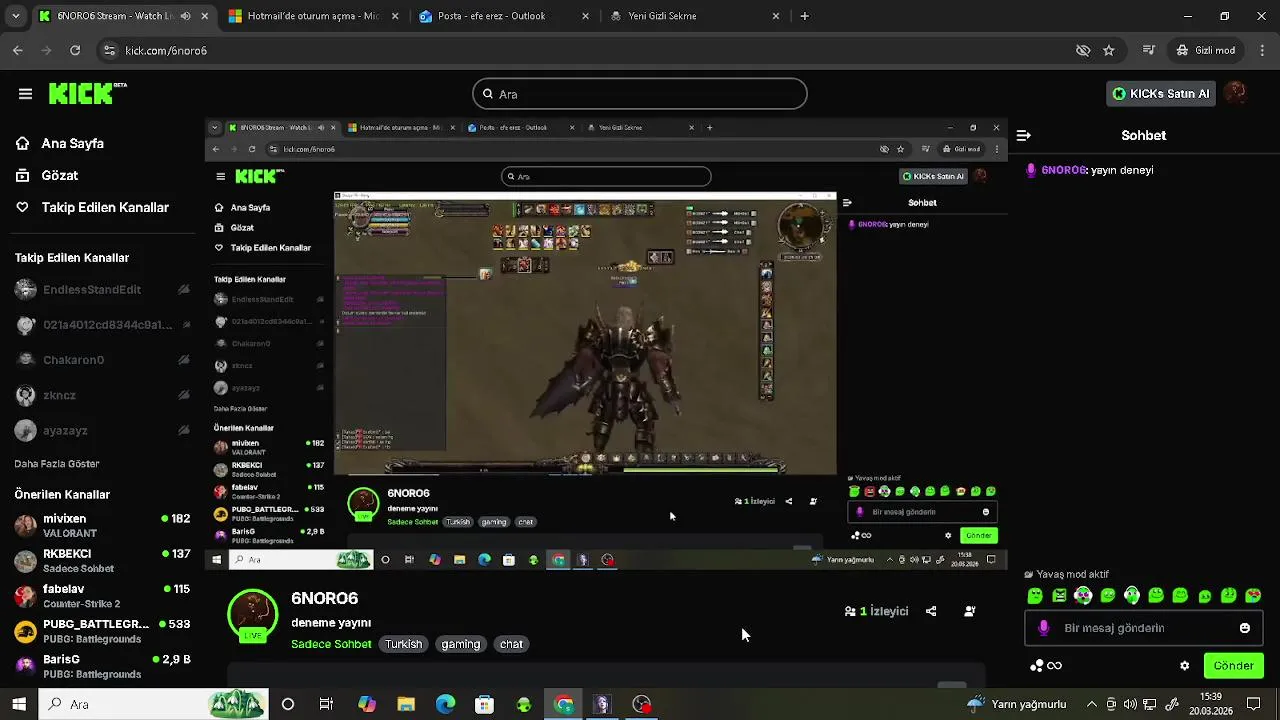The width and height of the screenshot is (1280, 720).
Task: Share the stream with share icon
Action: click(931, 611)
